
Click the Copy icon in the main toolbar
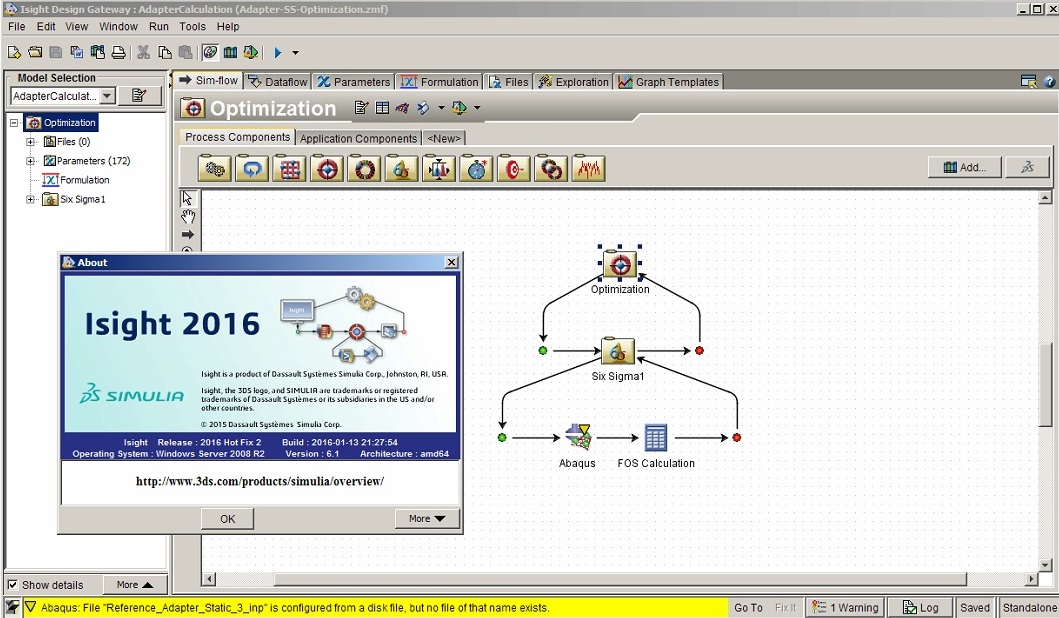(164, 52)
